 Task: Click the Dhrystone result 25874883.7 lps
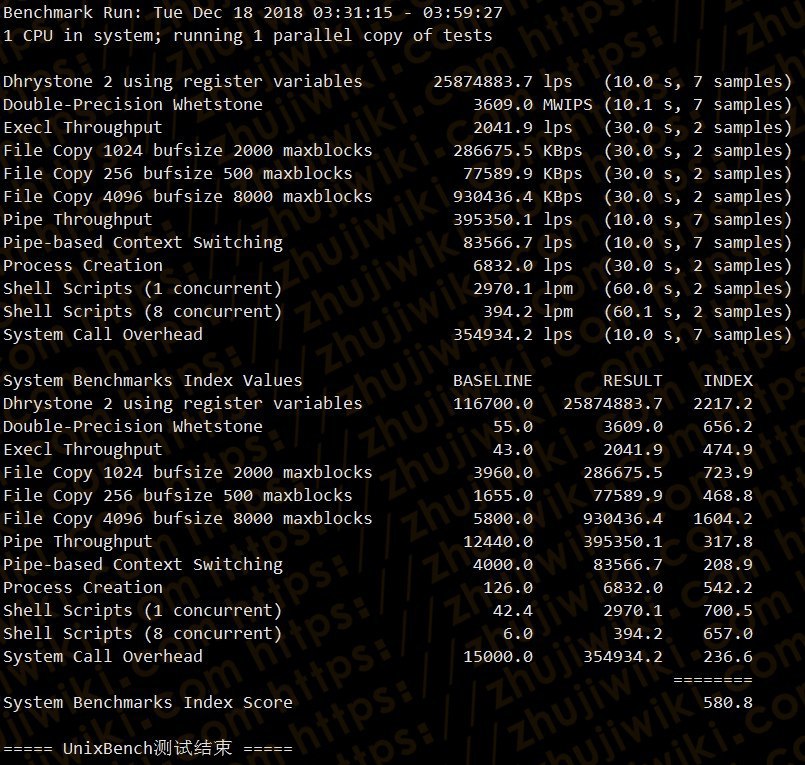pos(503,82)
